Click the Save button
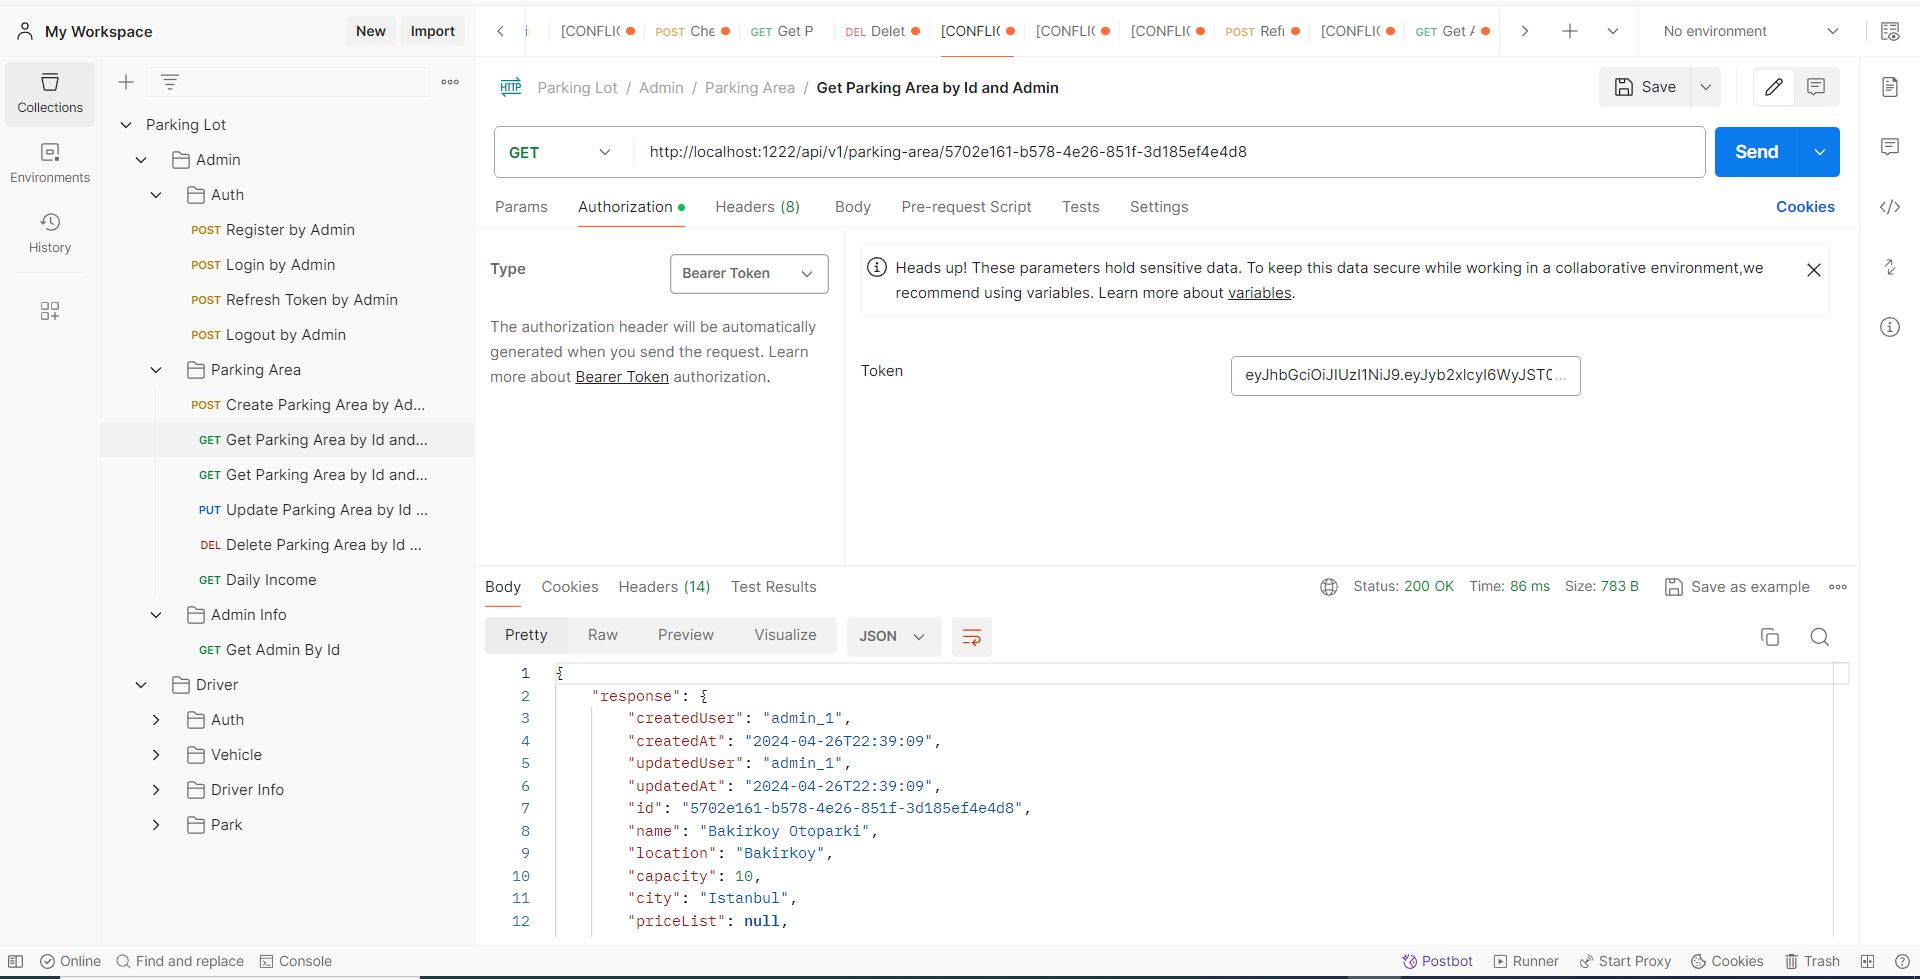 [x=1645, y=87]
